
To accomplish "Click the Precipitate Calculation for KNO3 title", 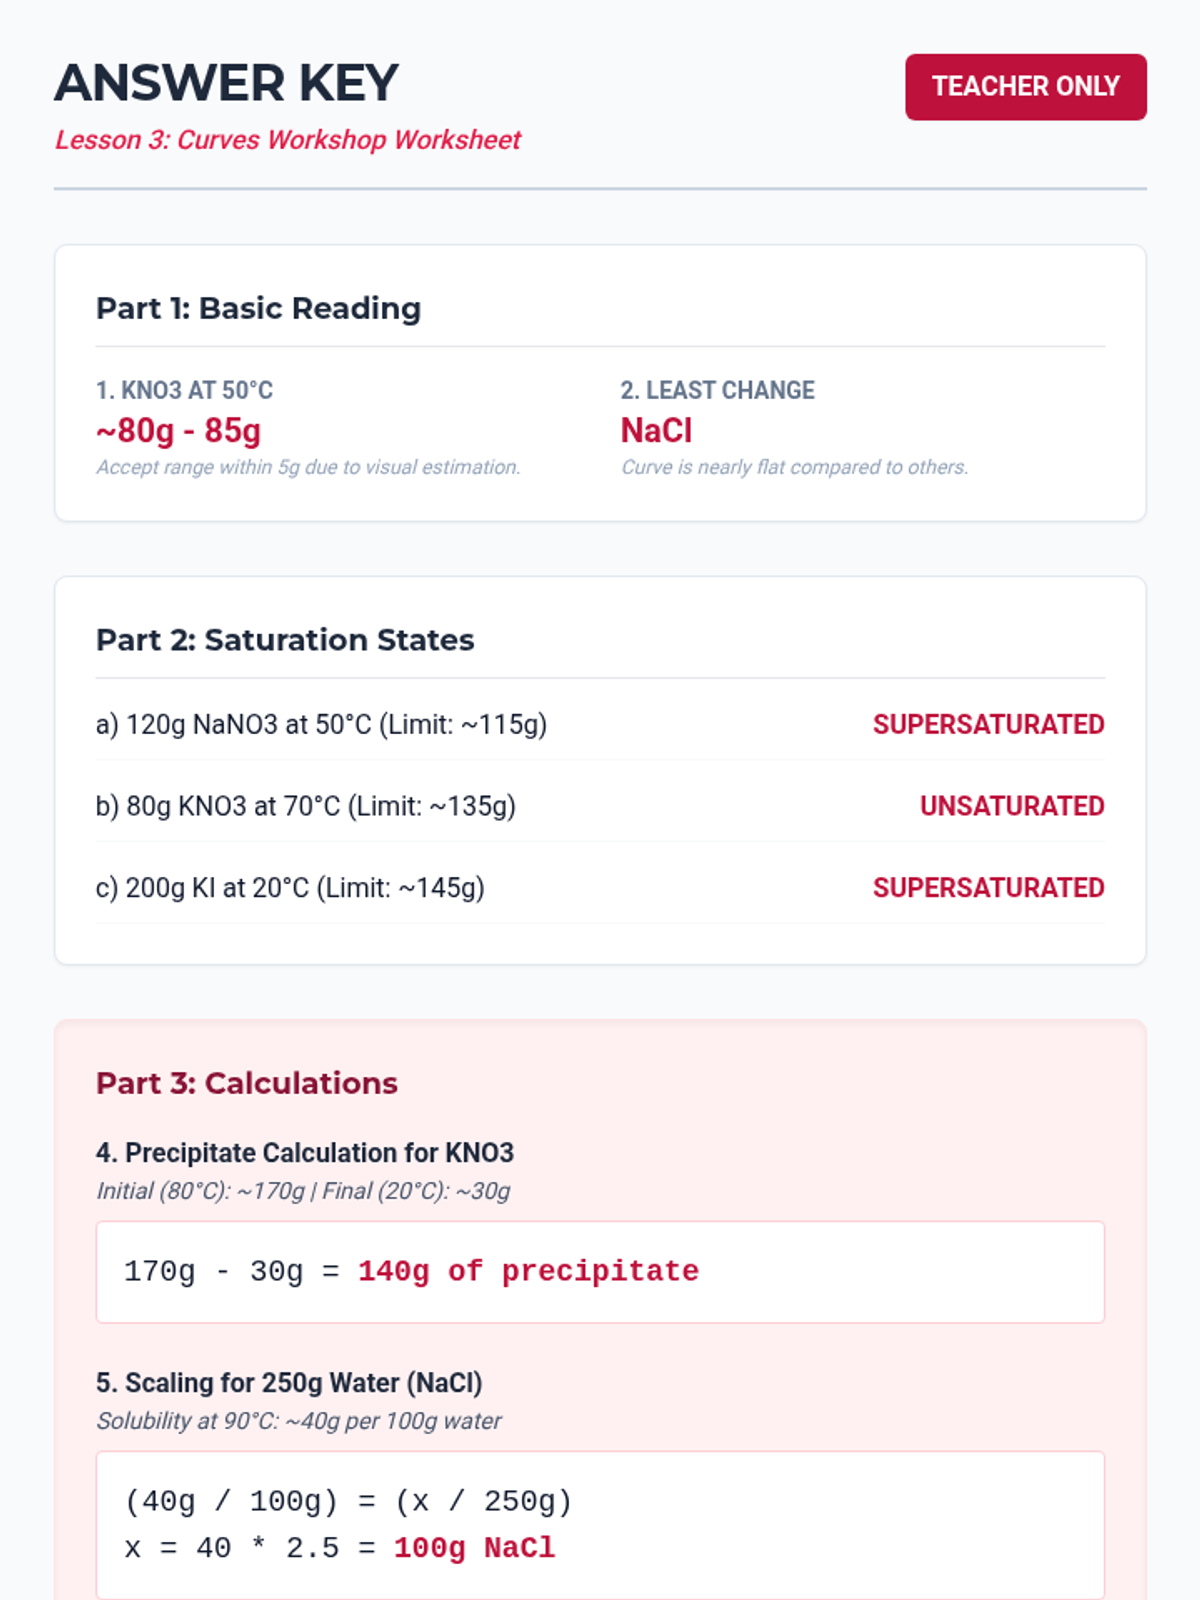I will (x=305, y=1153).
